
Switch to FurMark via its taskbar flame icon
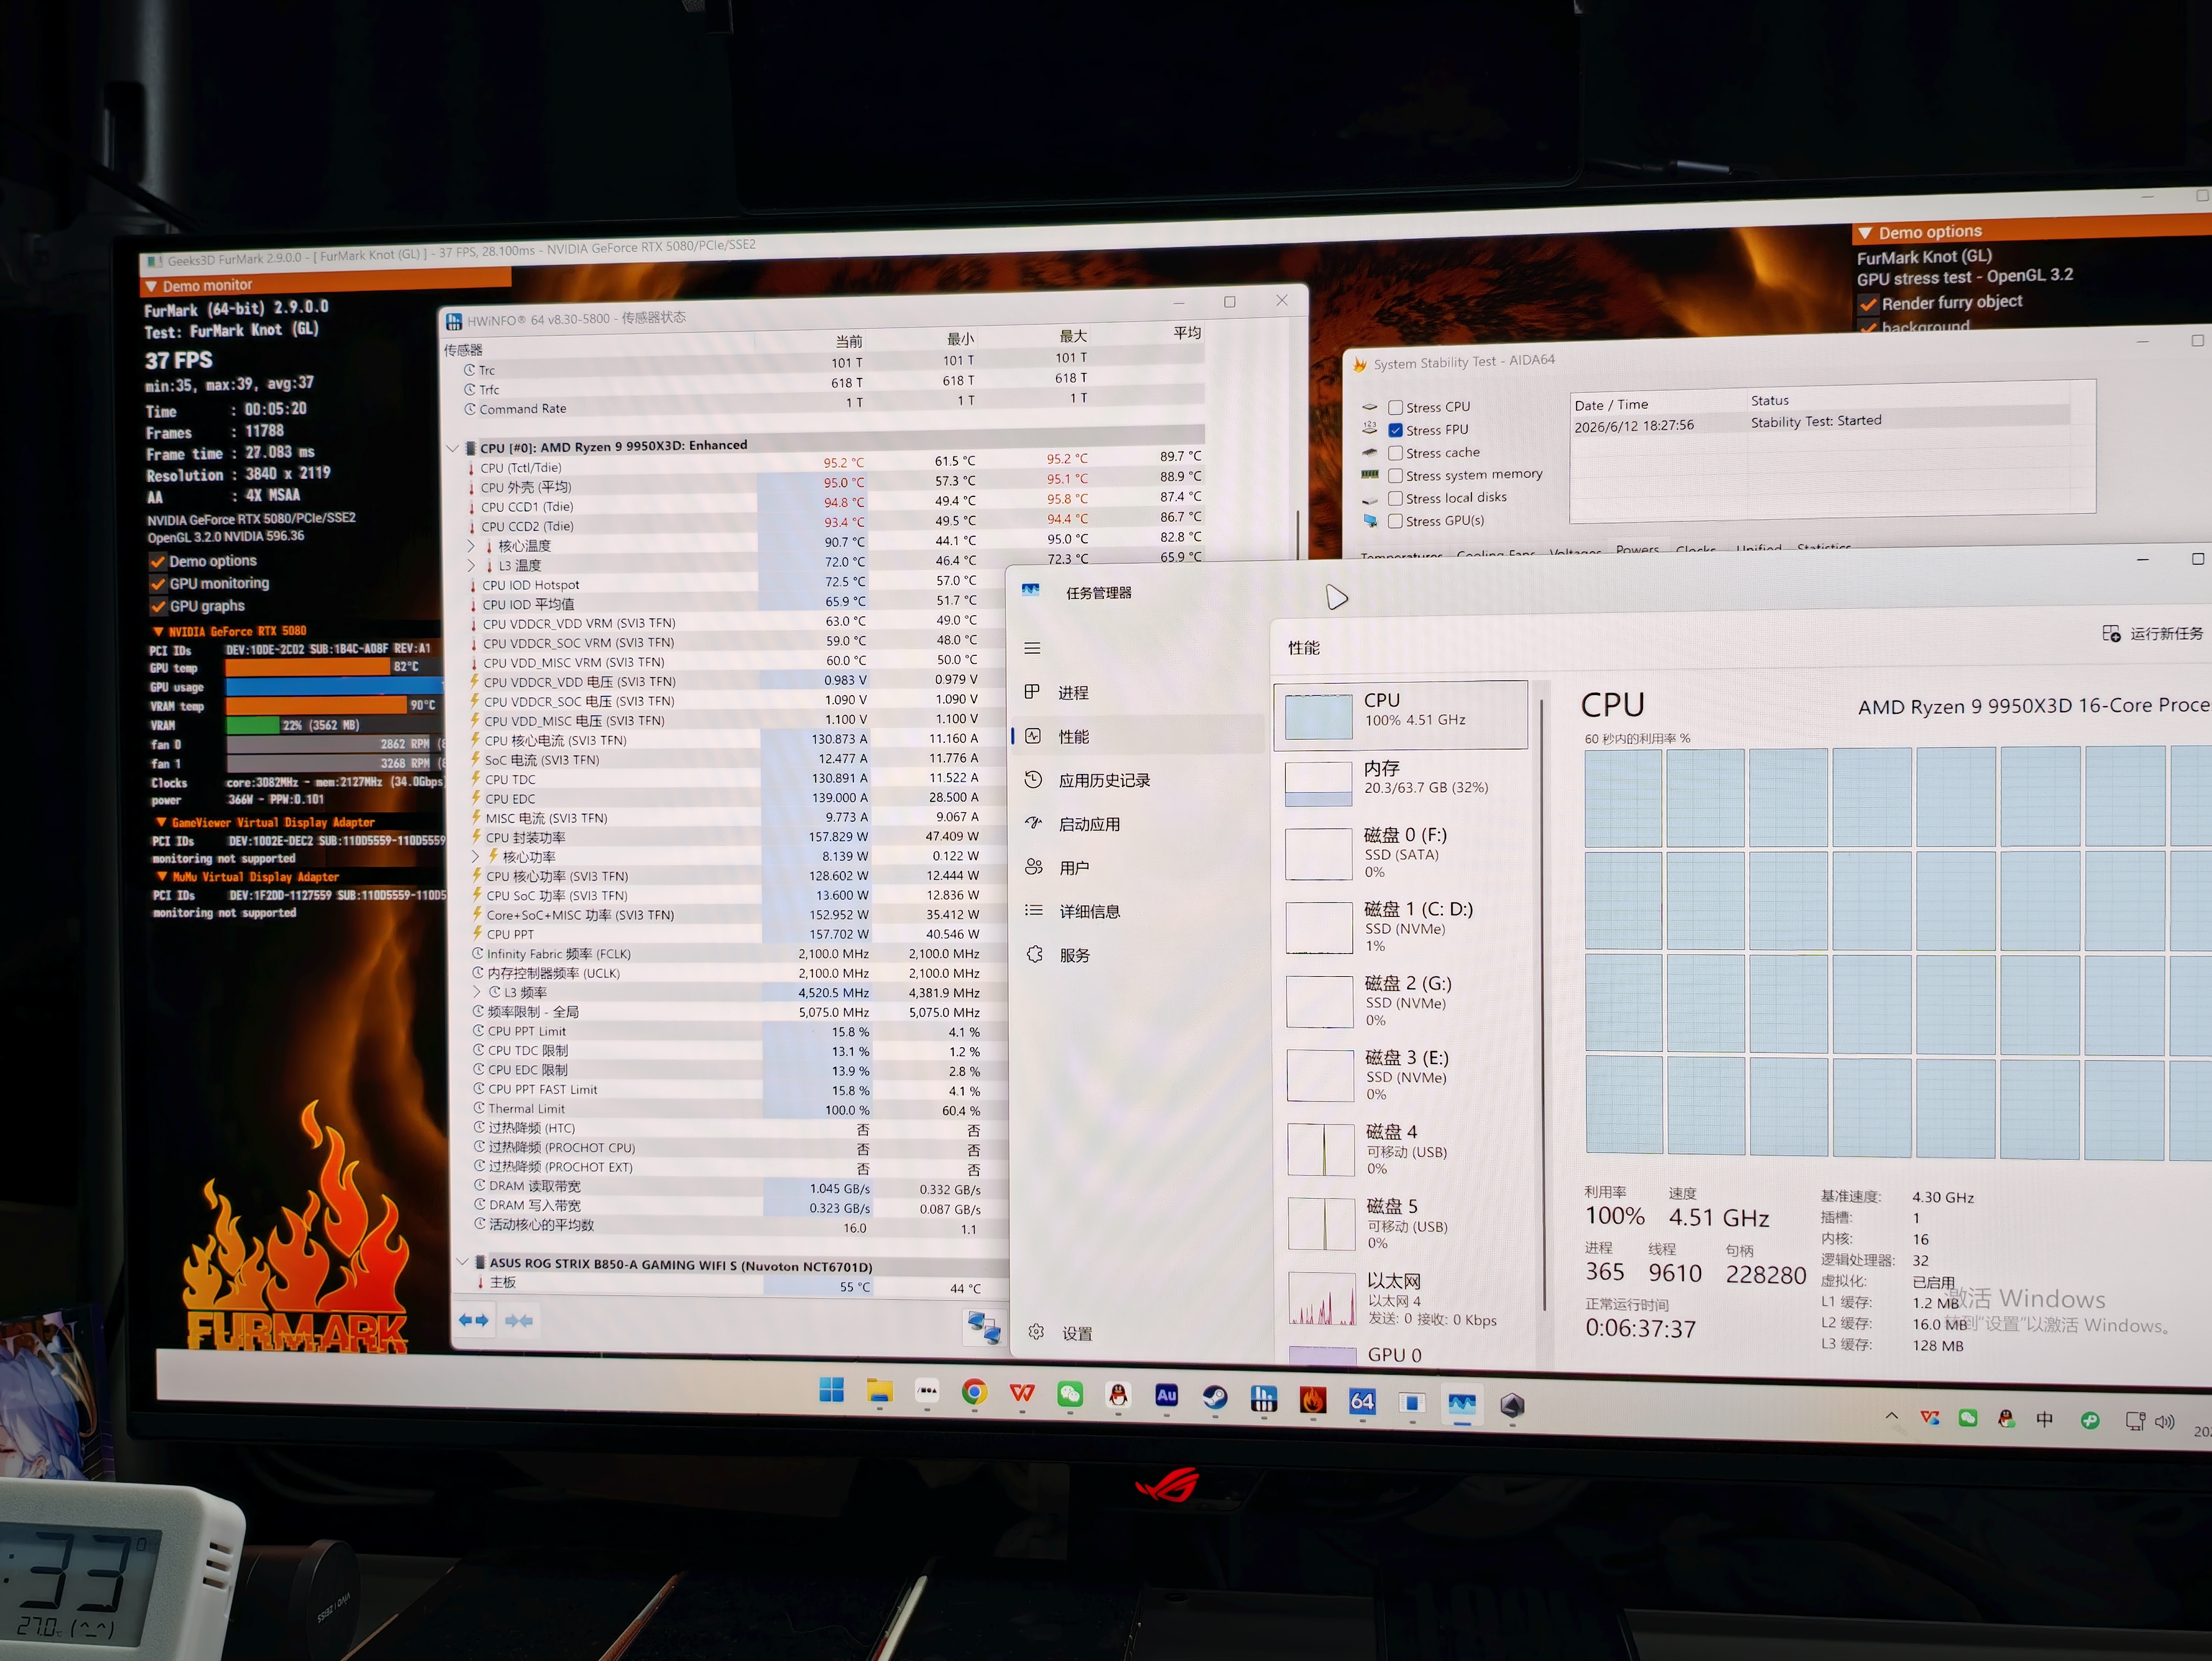click(x=1313, y=1400)
